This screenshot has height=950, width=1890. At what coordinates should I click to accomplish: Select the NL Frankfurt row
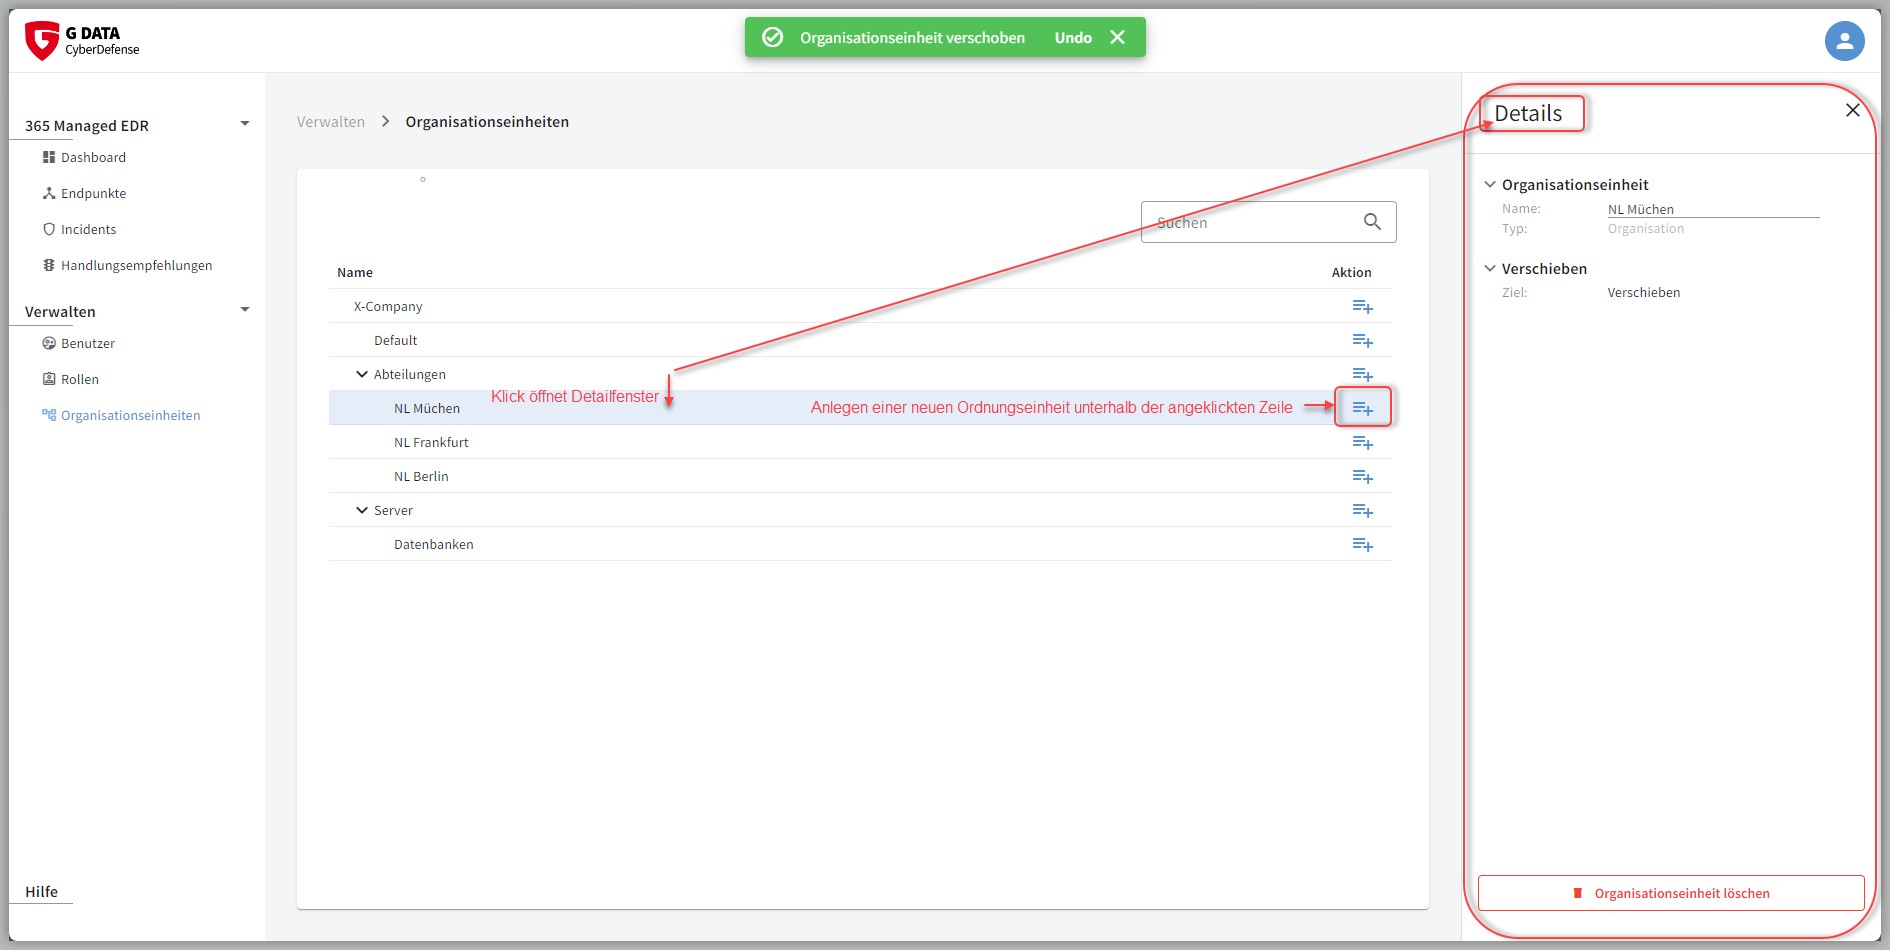tap(860, 442)
